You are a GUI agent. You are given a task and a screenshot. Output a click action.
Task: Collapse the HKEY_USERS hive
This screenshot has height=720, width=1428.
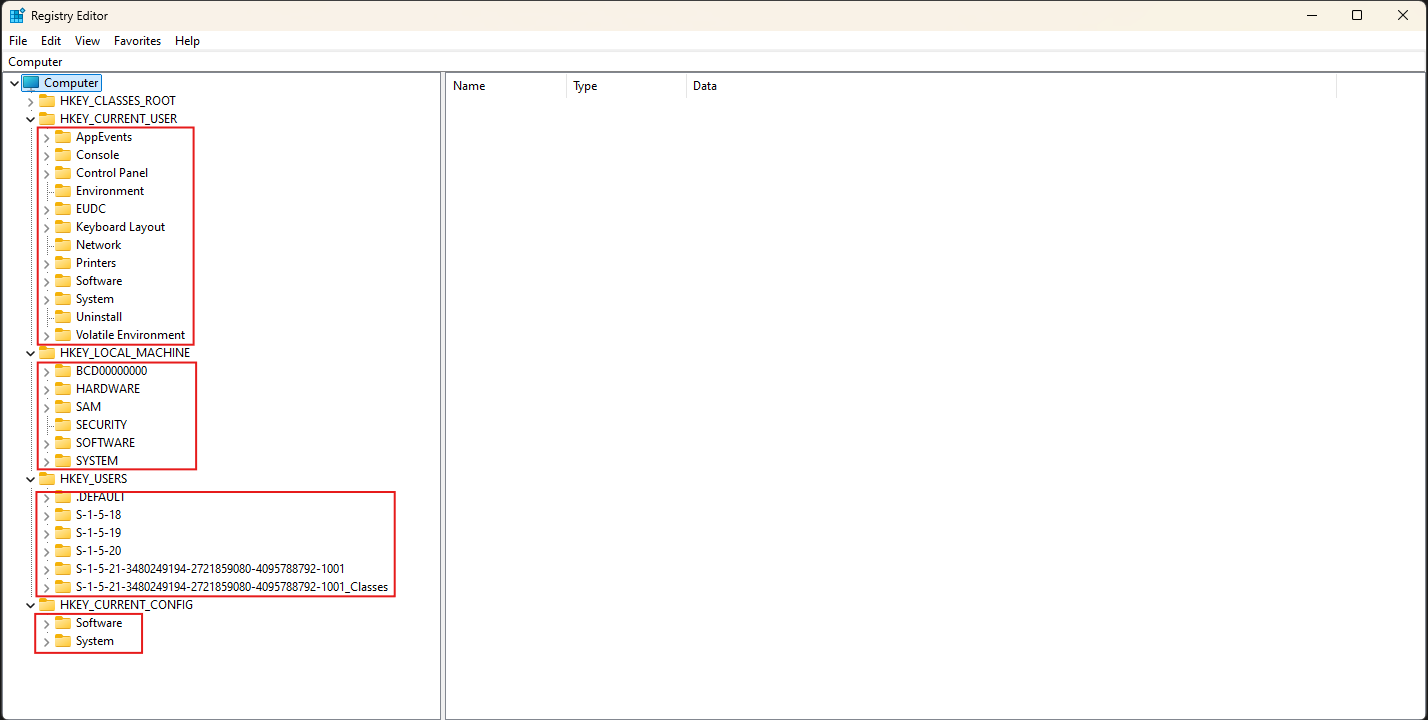point(30,479)
